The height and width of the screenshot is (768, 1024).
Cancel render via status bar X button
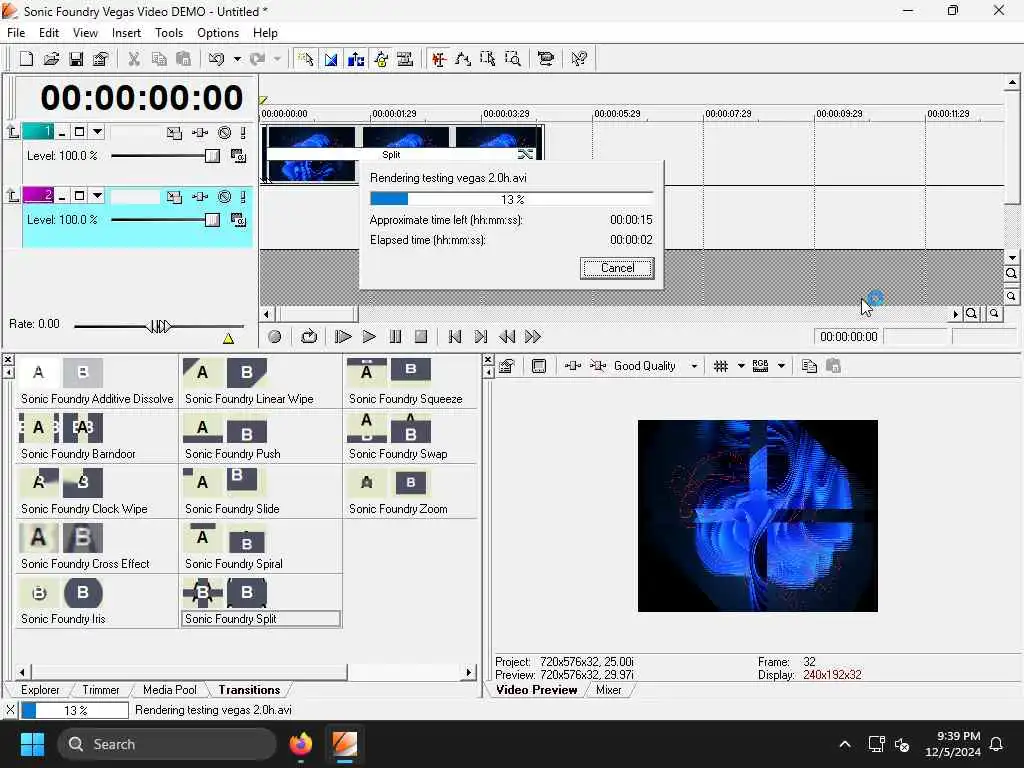coord(10,710)
